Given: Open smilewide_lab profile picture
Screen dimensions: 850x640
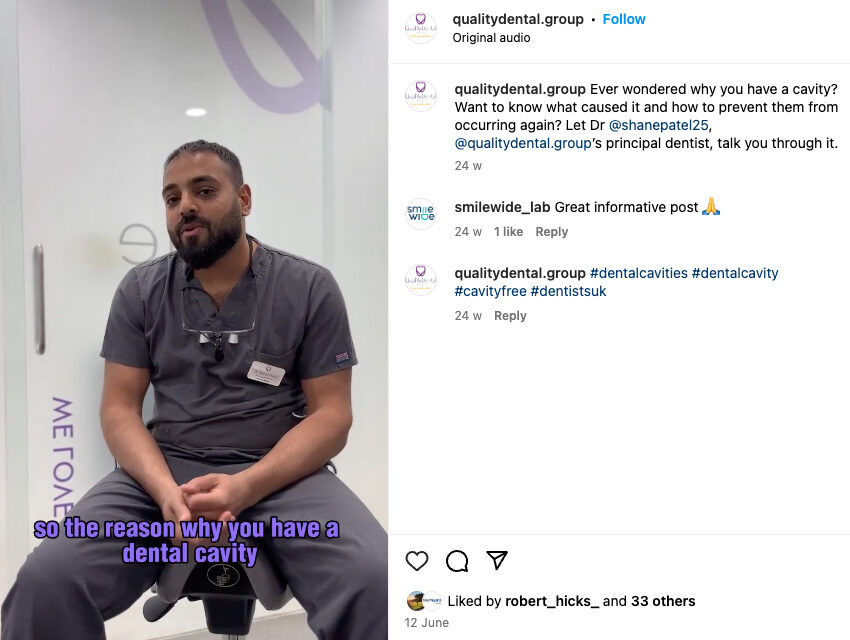Looking at the screenshot, I should tap(421, 214).
